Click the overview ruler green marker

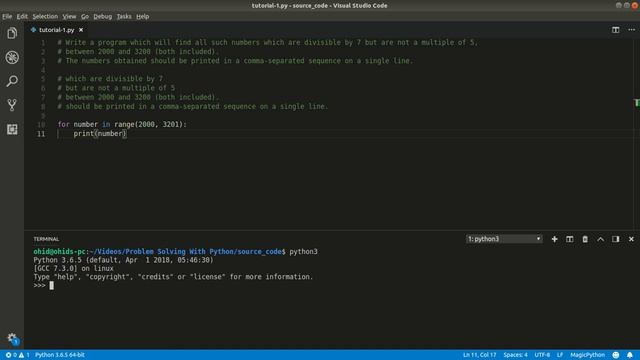point(637,103)
